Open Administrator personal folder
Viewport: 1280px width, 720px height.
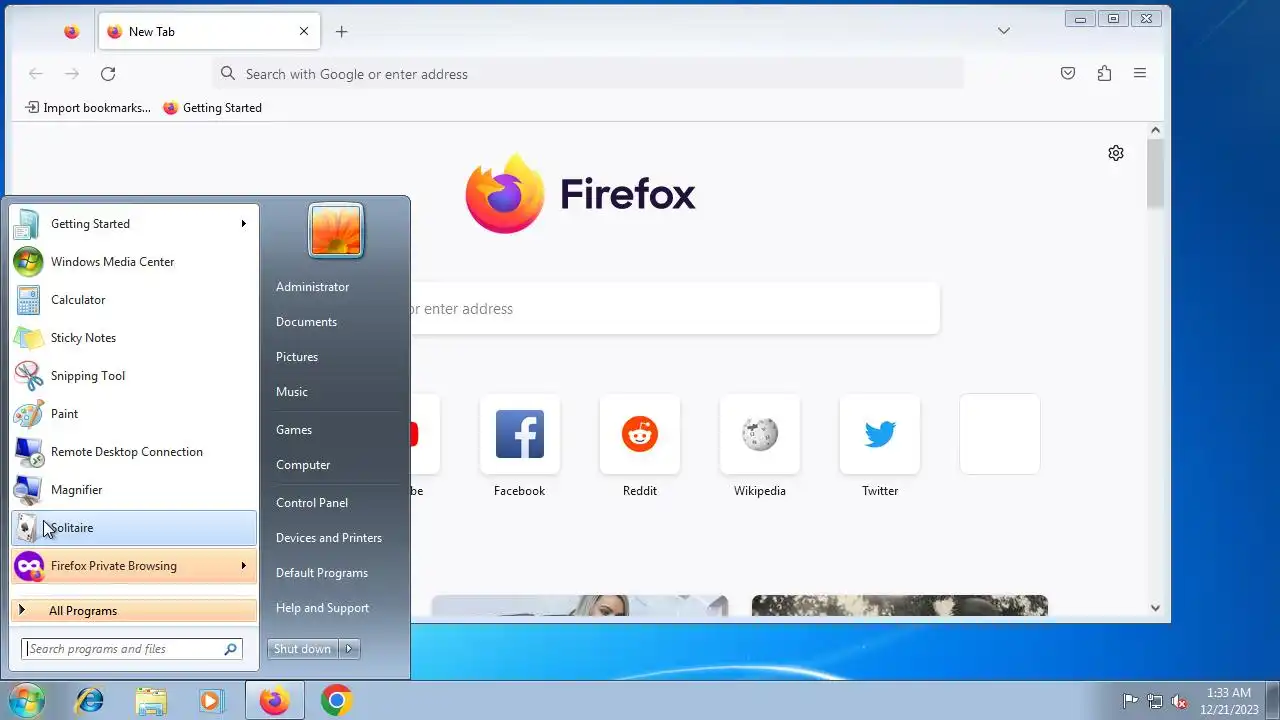[312, 287]
